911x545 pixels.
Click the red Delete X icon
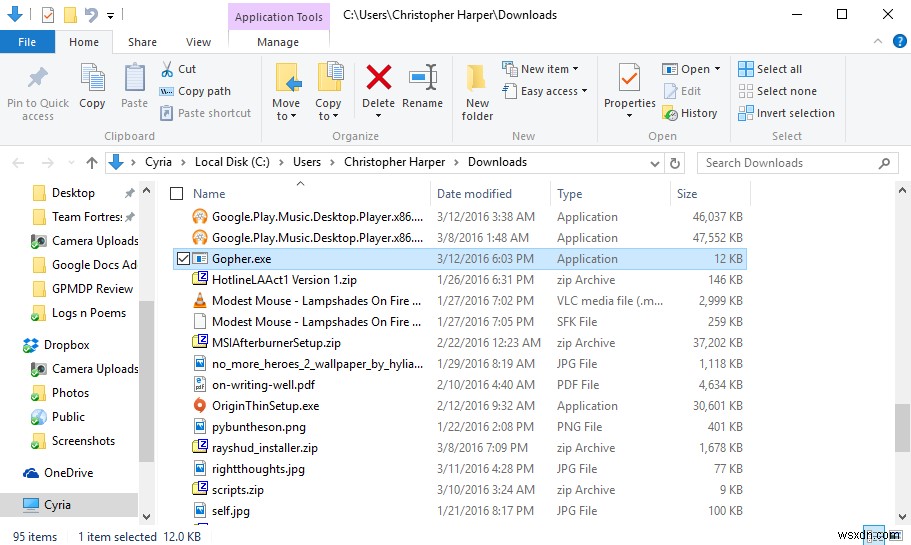coord(379,77)
